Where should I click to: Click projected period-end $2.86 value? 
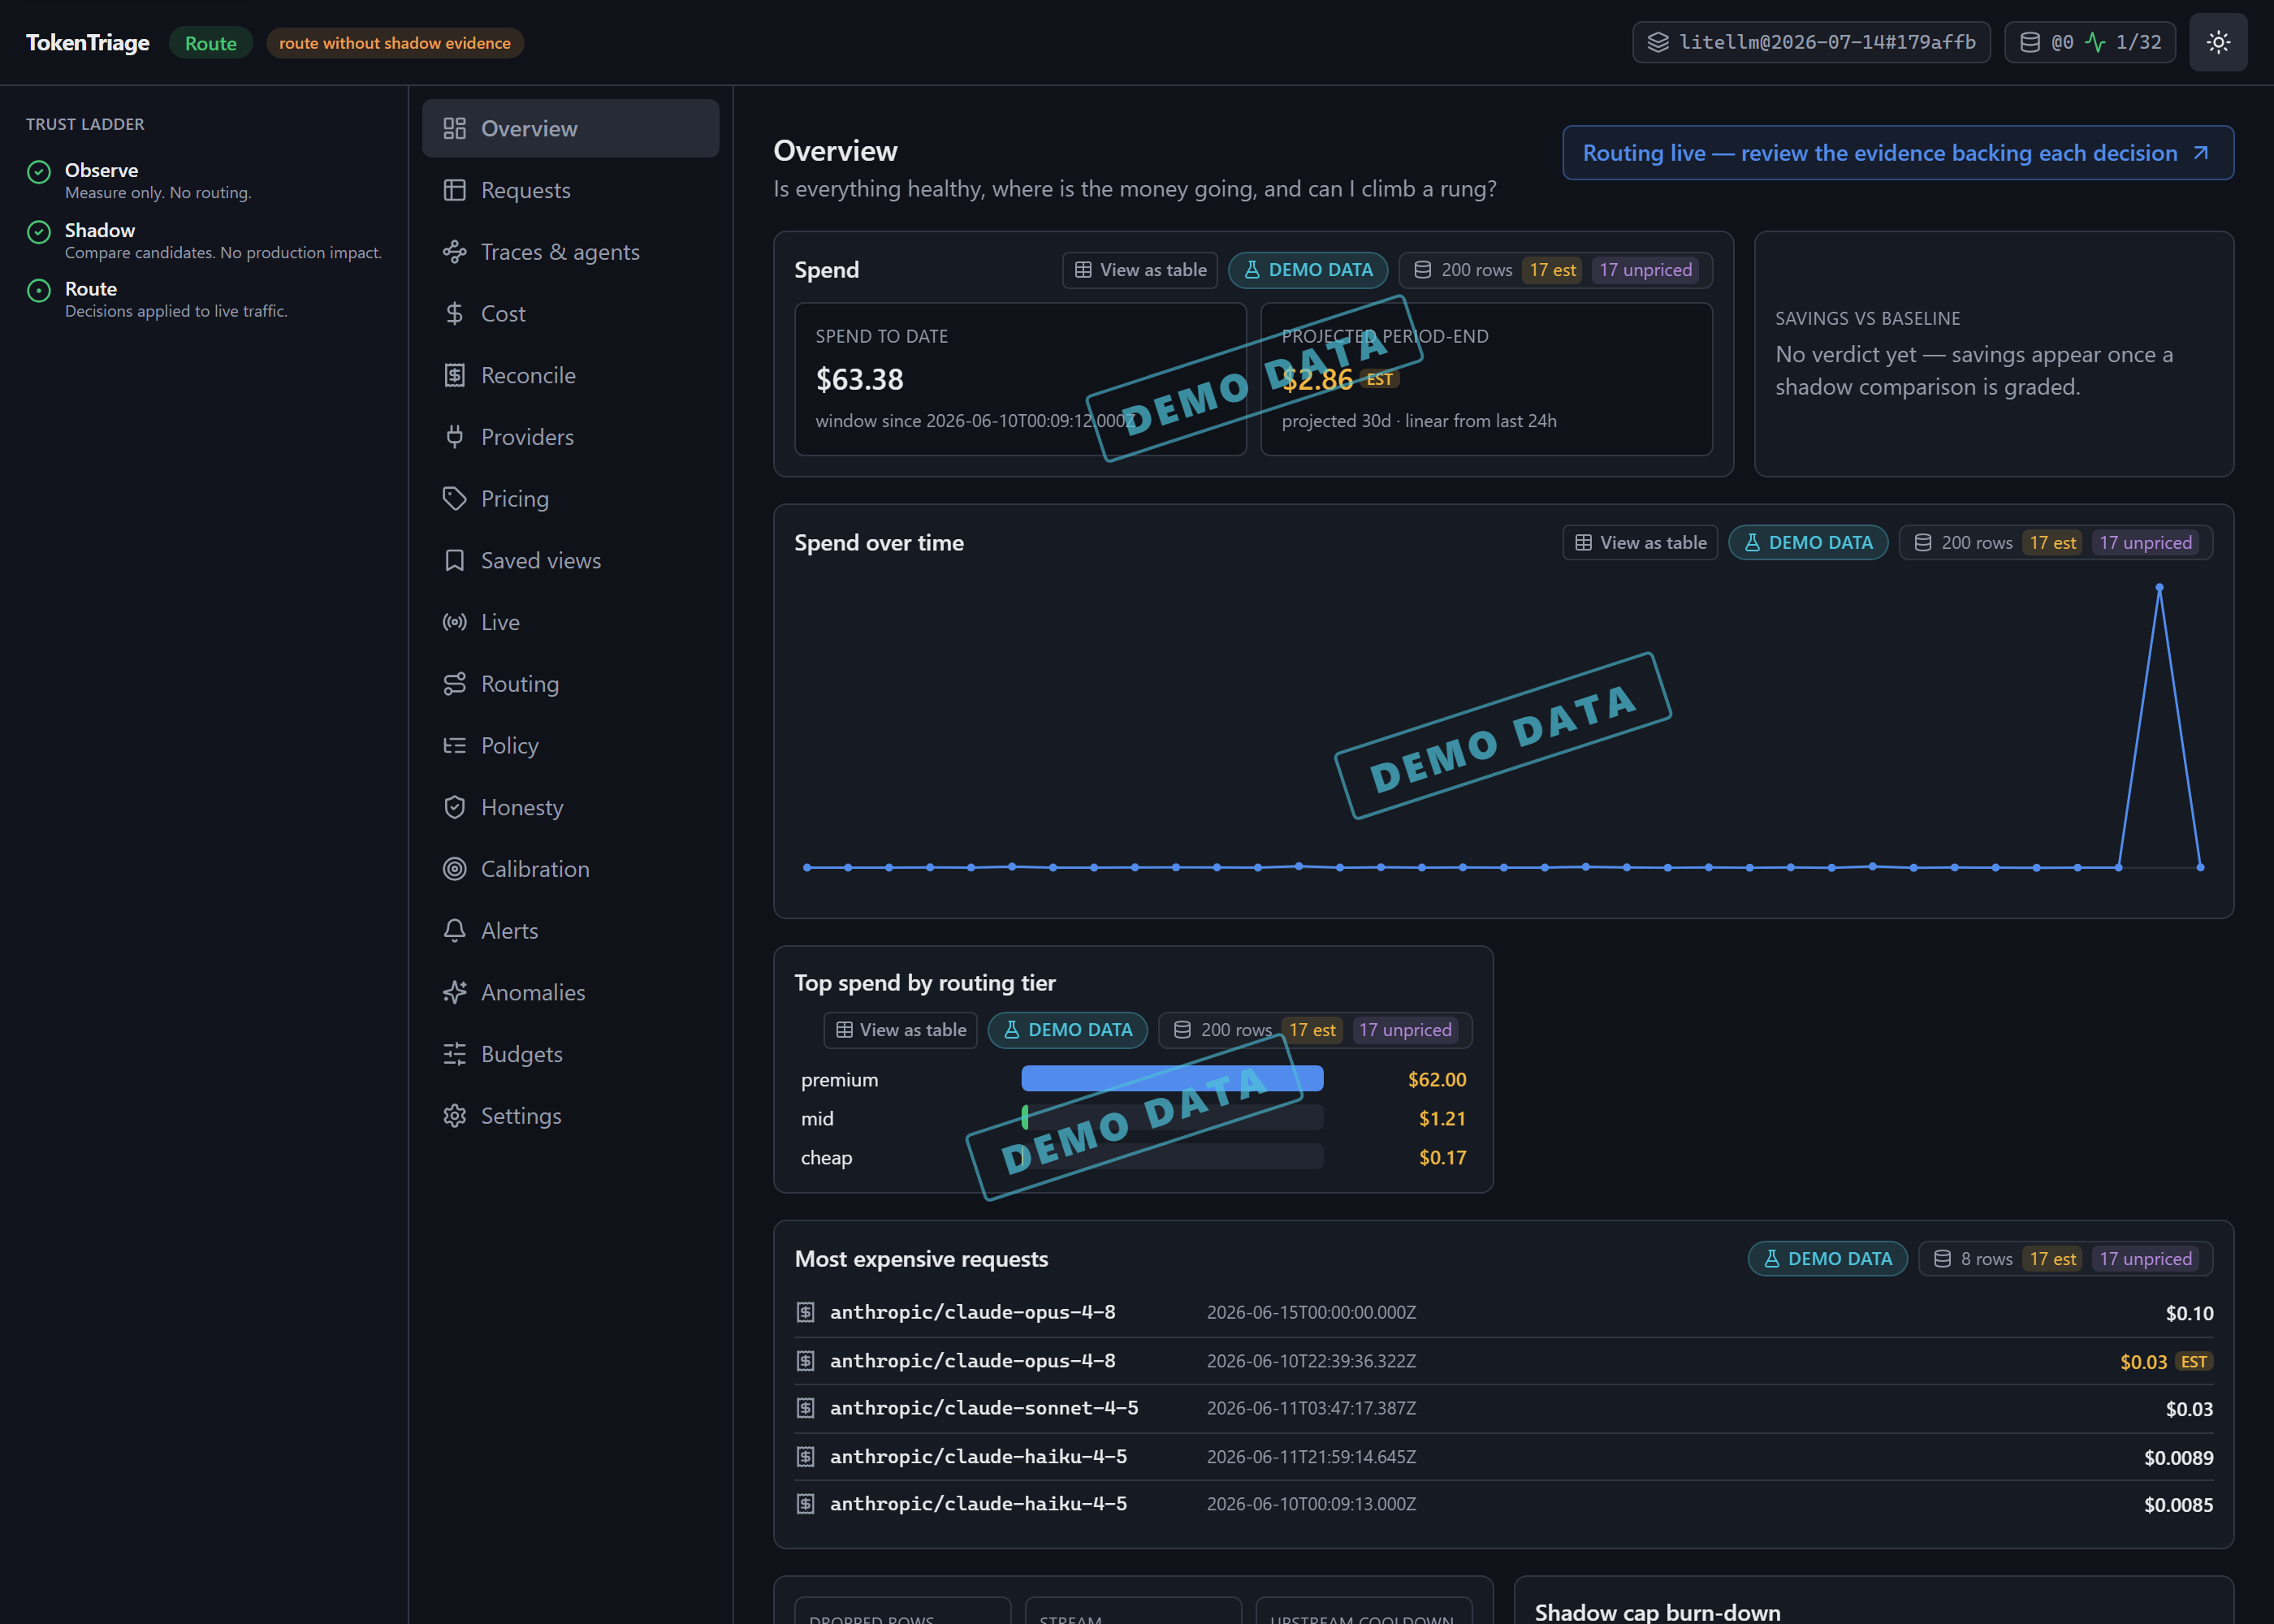(x=1317, y=380)
